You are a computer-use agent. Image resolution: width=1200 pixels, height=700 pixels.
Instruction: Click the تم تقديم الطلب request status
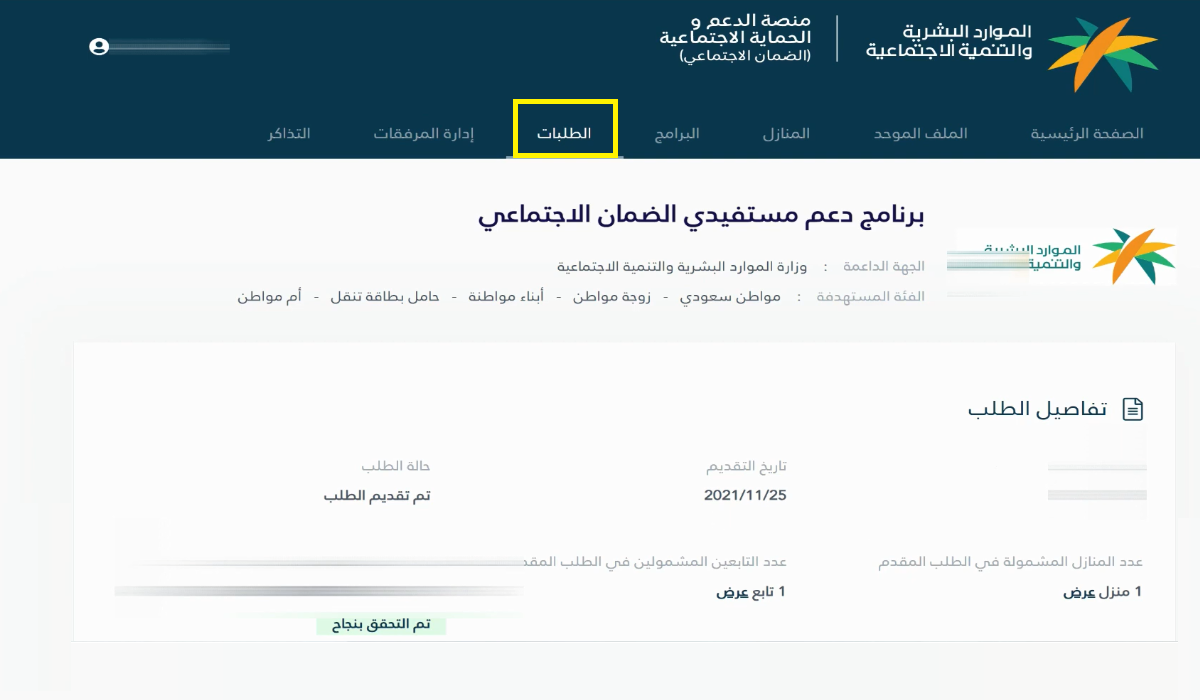coord(377,495)
